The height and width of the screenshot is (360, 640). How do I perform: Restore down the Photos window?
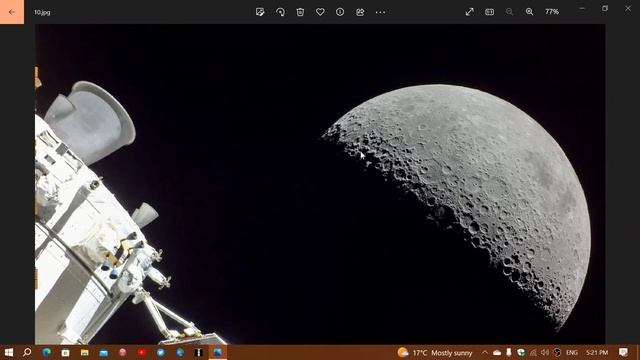[605, 8]
